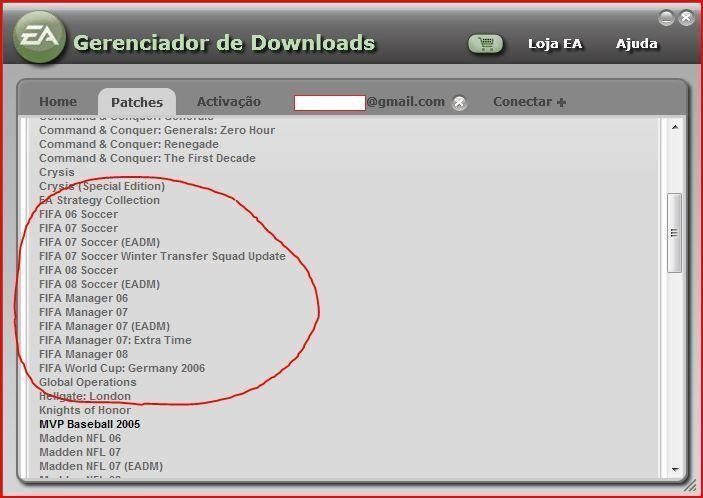703x498 pixels.
Task: Select Hellgate: London
Action: (85, 396)
